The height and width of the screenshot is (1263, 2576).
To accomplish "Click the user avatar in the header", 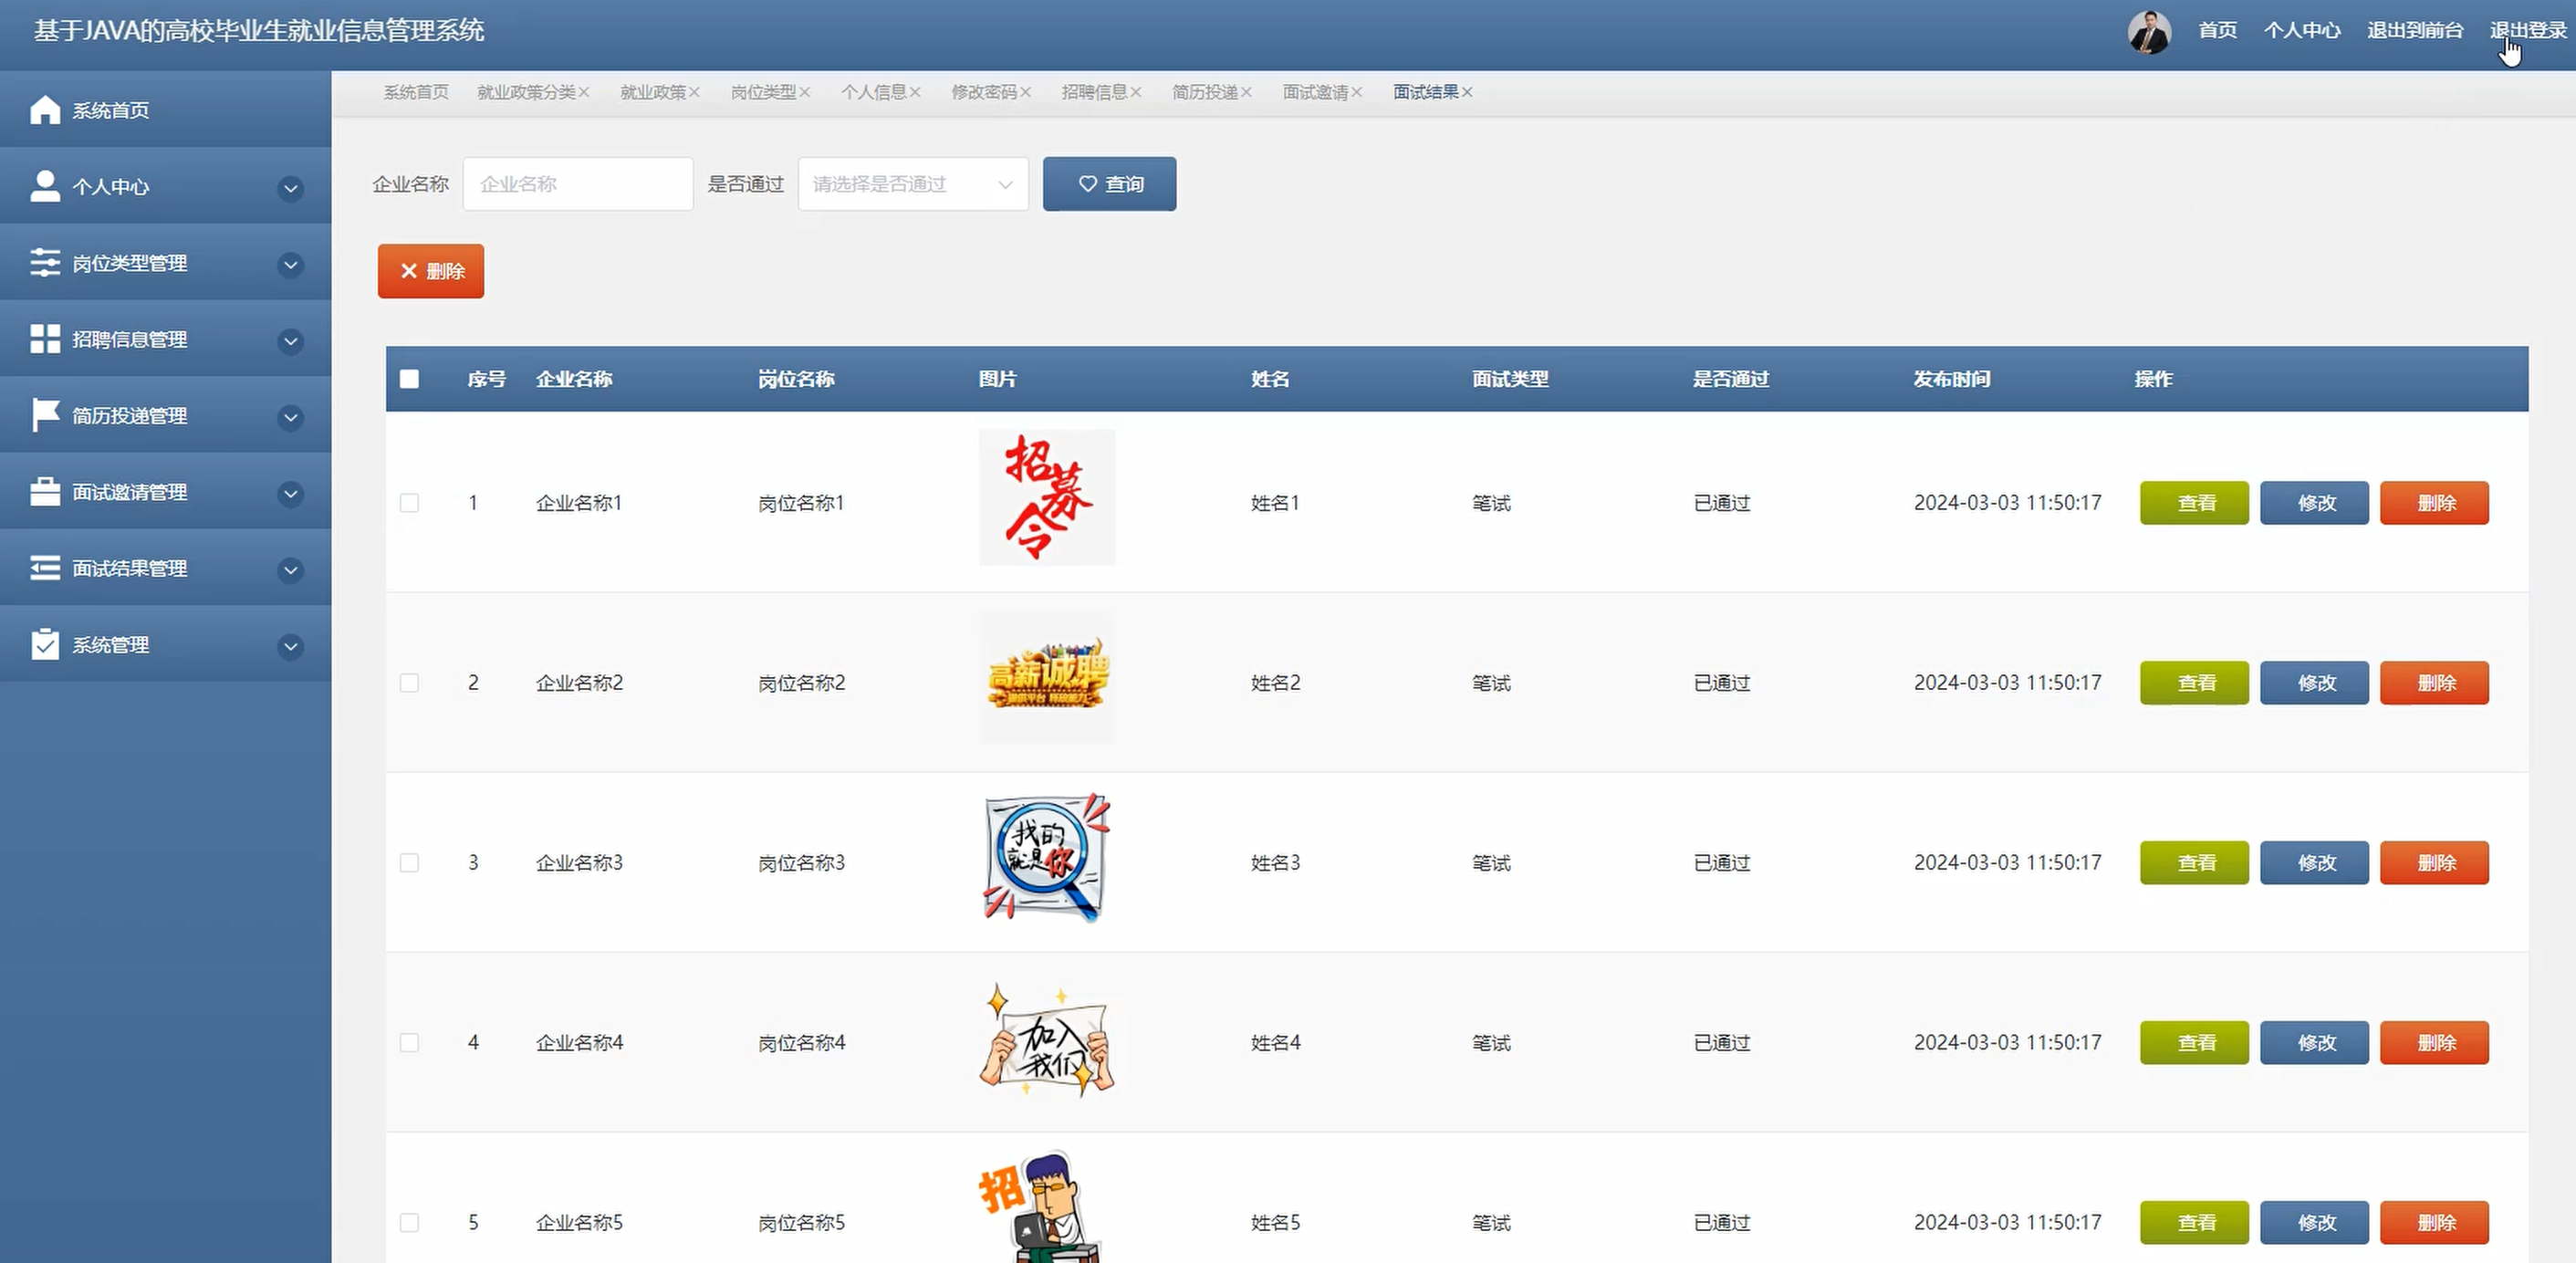I will pos(2149,32).
